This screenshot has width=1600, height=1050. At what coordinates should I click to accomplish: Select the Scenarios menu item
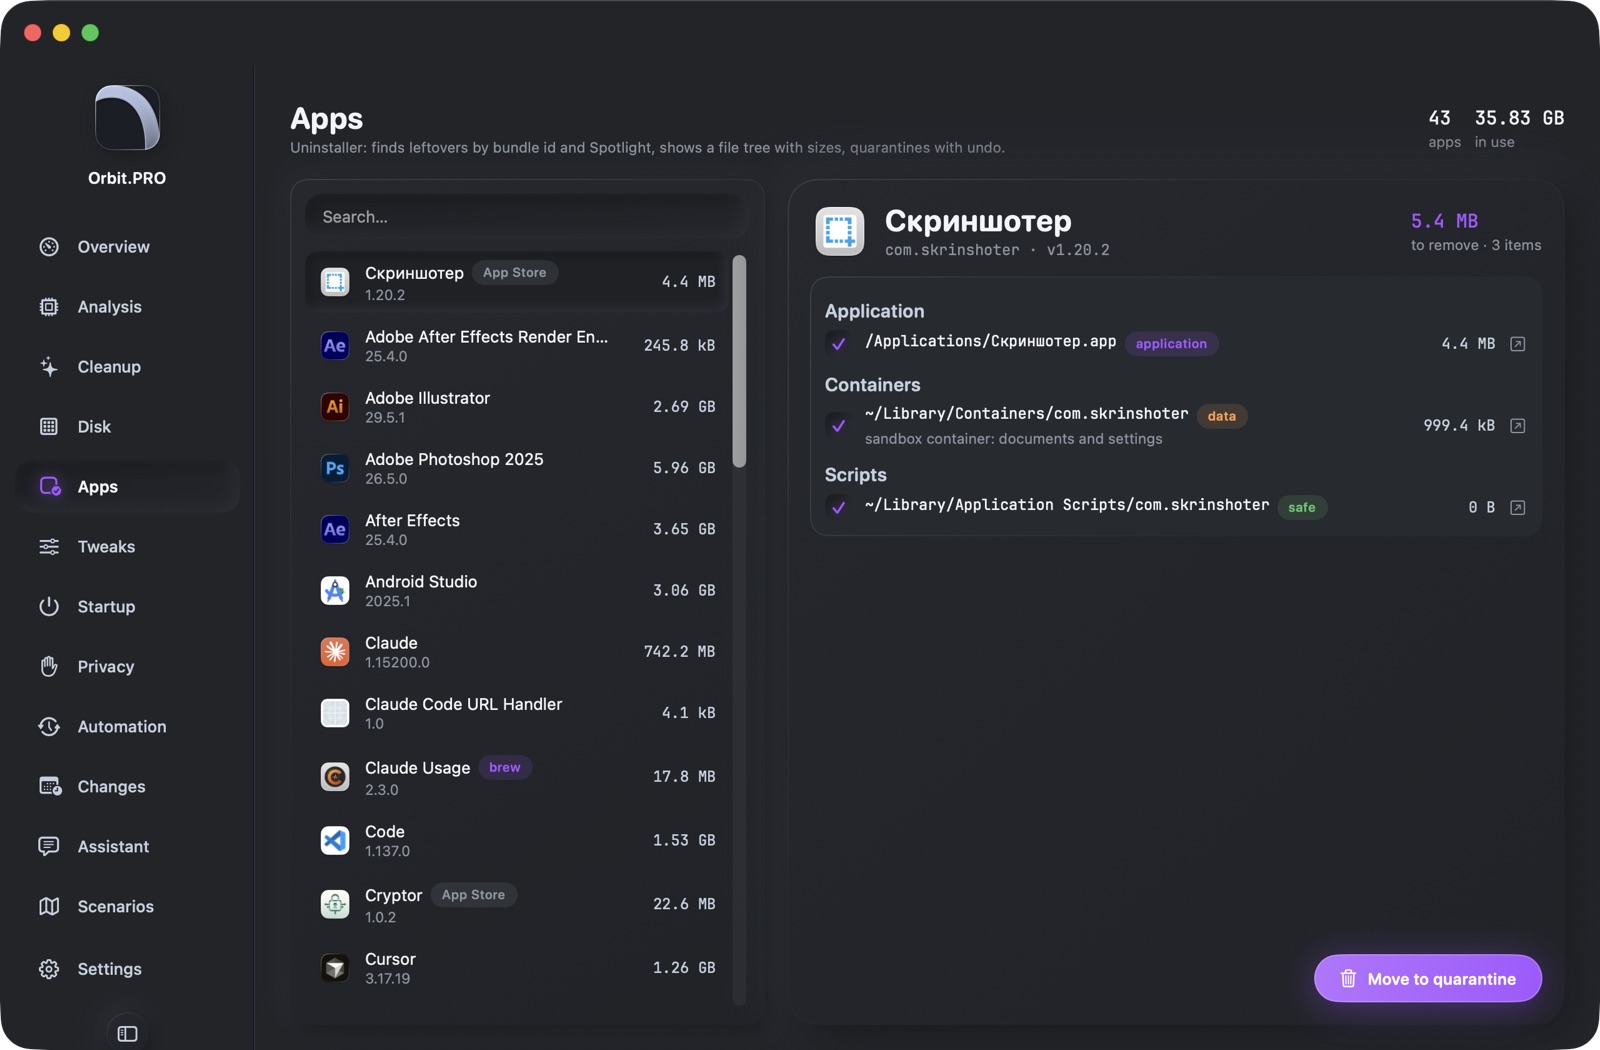tap(127, 907)
